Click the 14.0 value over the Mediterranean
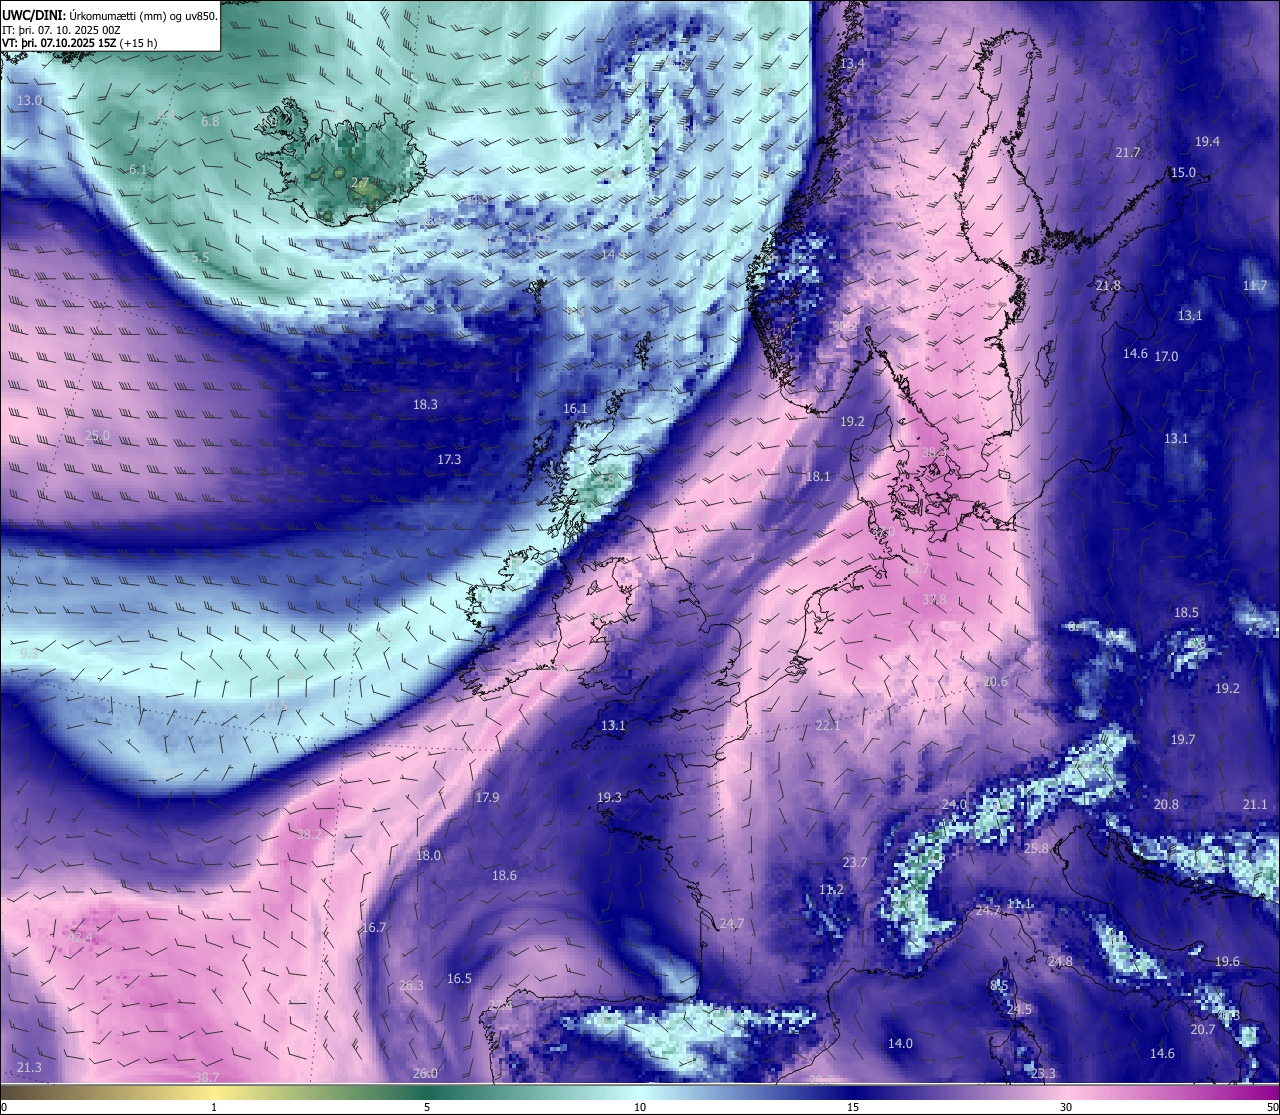The height and width of the screenshot is (1115, 1280). [x=900, y=1044]
